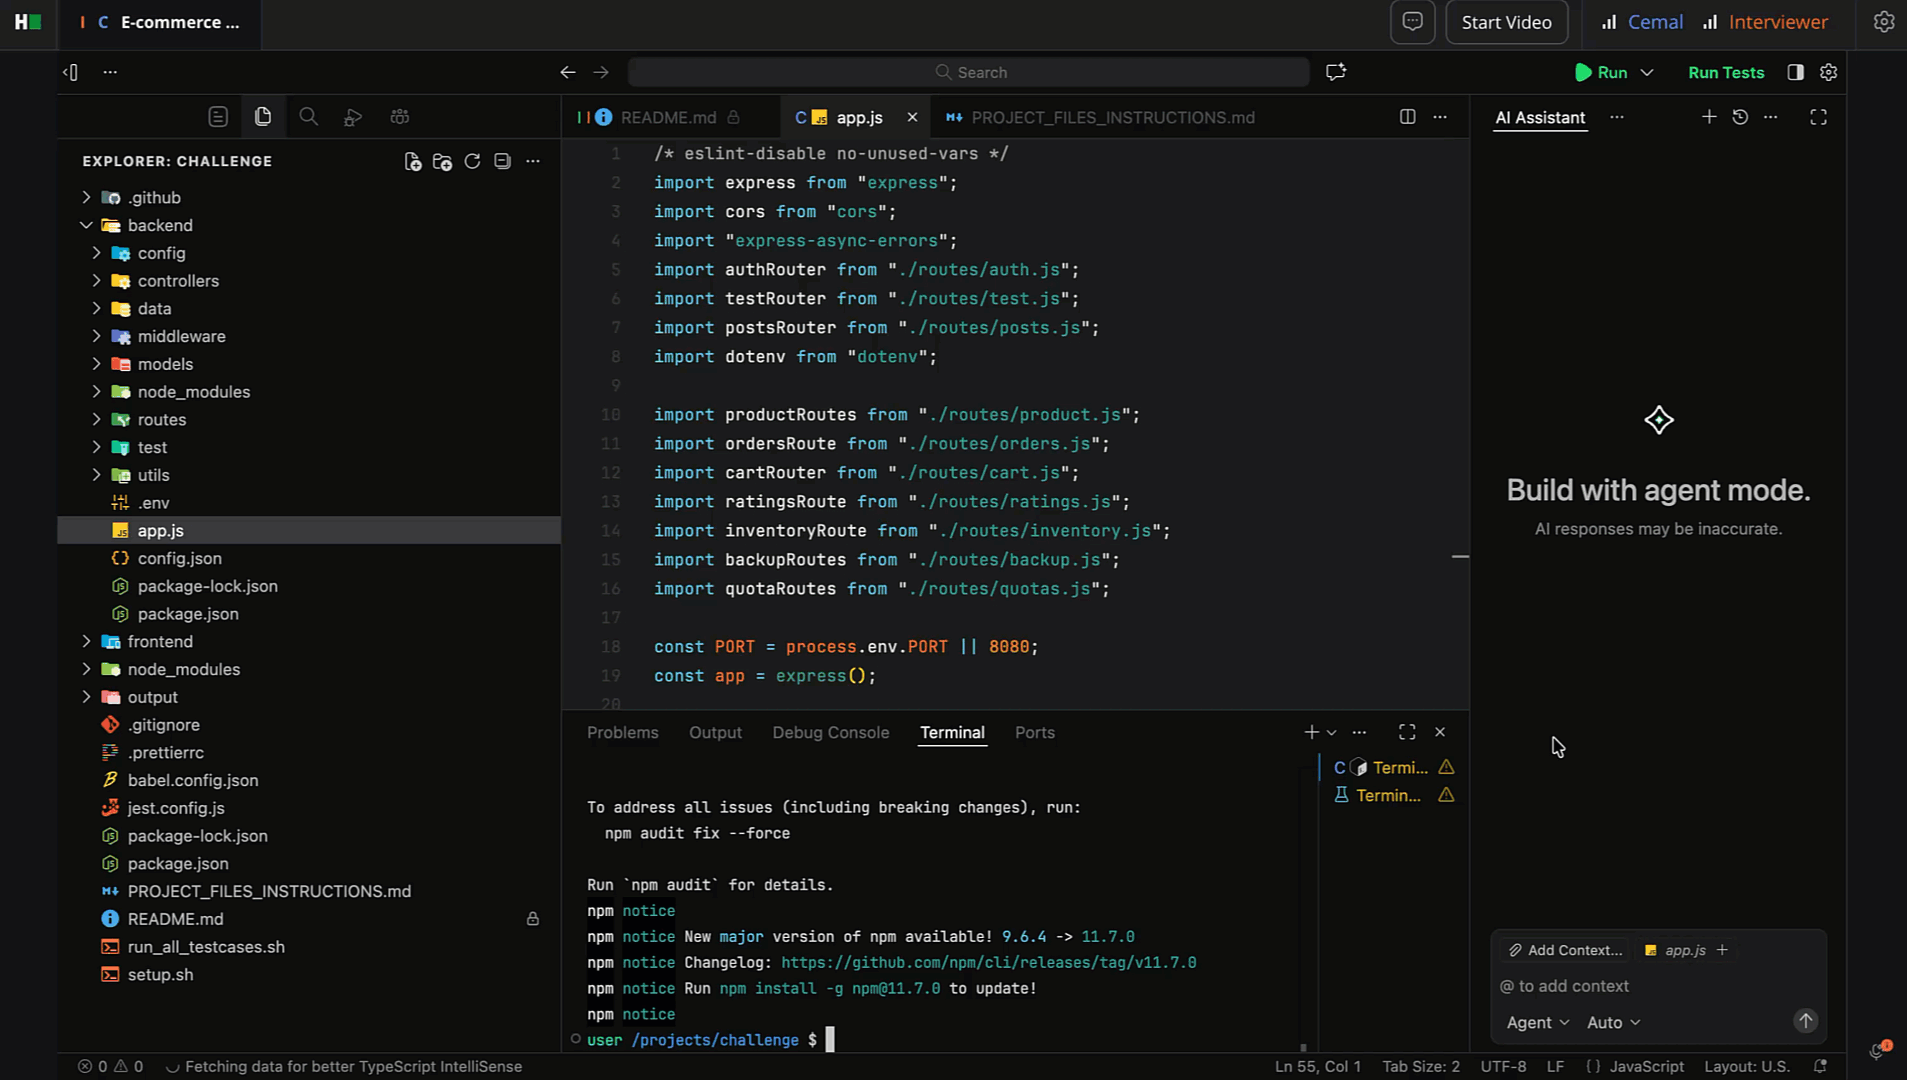Split the editor using the split icon
The width and height of the screenshot is (1907, 1080).
(x=1408, y=117)
